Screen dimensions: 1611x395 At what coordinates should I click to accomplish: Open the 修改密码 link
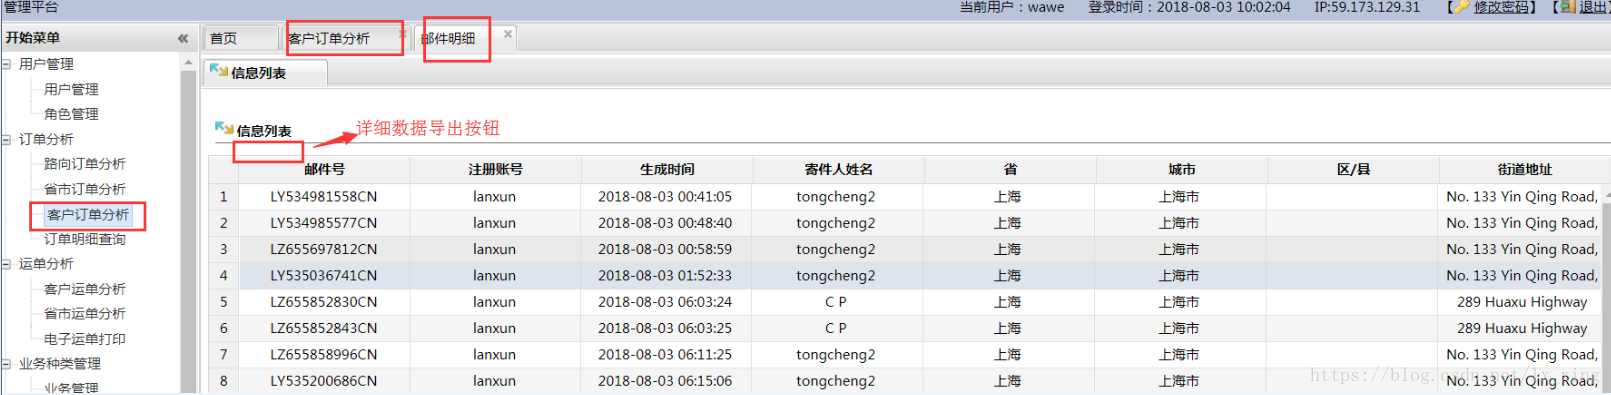1500,7
